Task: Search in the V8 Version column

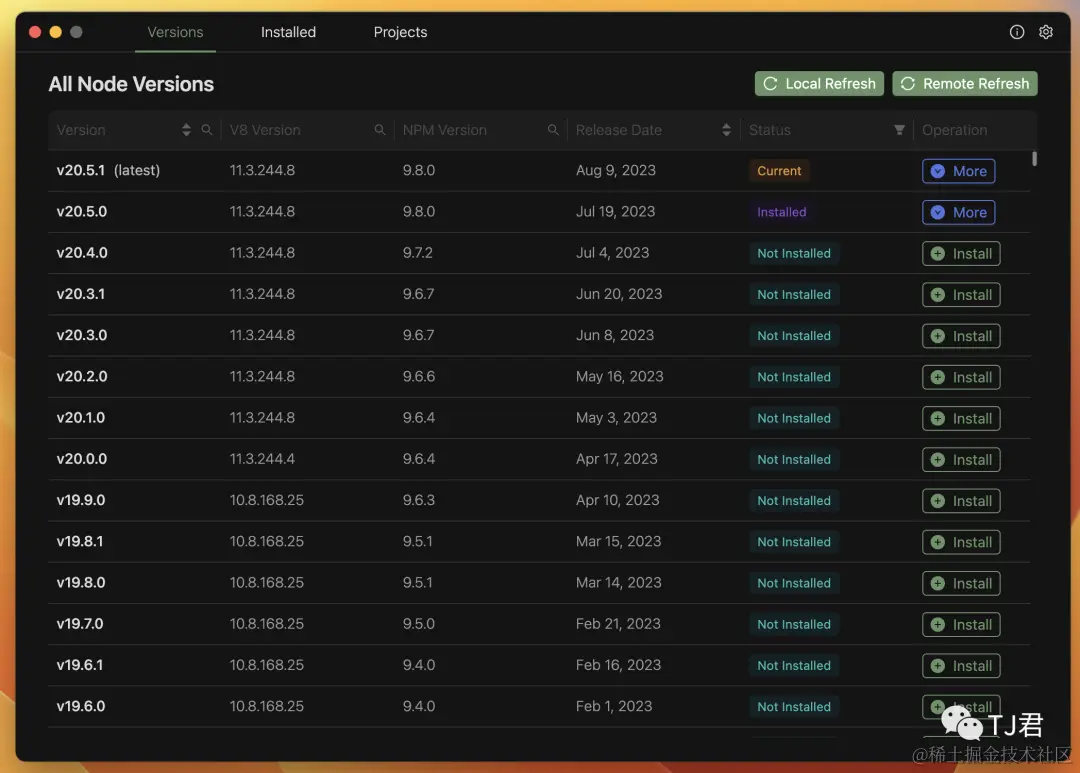Action: 380,130
